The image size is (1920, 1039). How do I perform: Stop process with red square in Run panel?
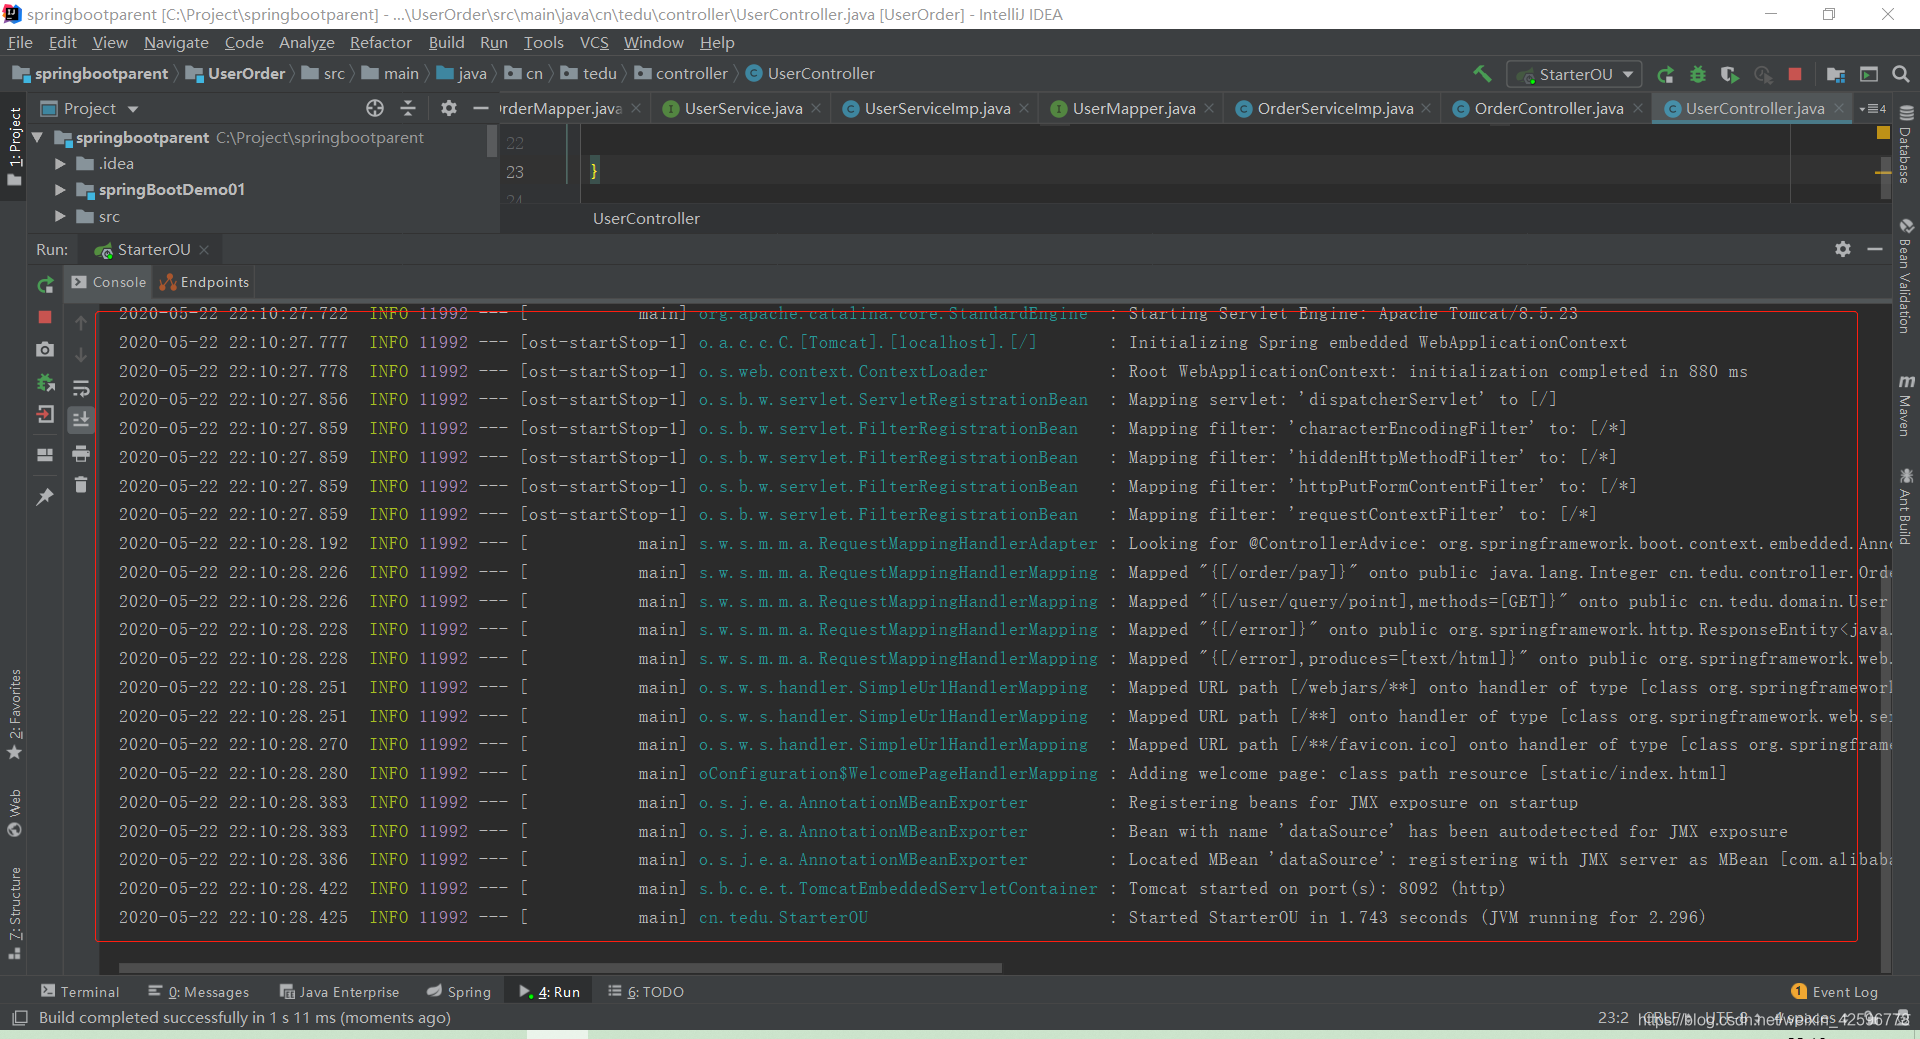tap(45, 317)
